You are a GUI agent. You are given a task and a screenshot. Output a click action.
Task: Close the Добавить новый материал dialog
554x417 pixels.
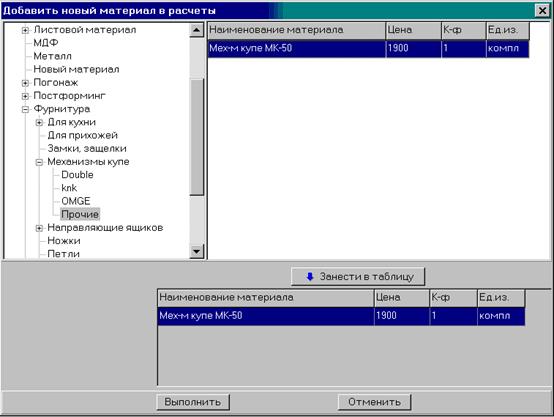pos(542,11)
